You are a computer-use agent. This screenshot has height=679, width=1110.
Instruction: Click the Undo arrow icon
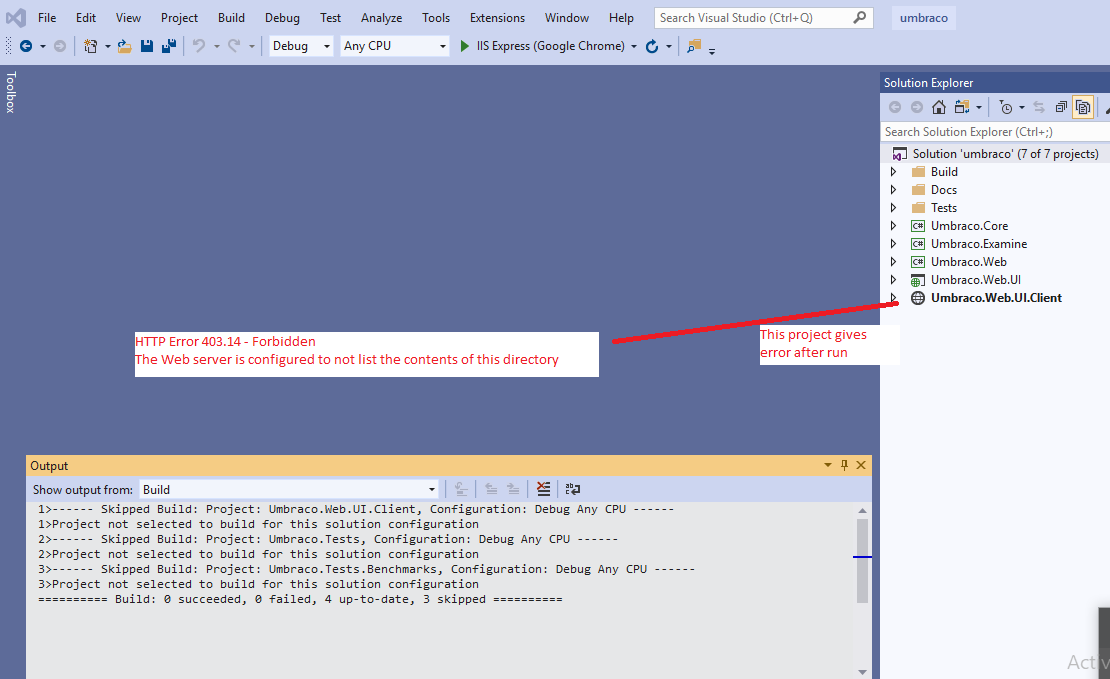coord(199,46)
